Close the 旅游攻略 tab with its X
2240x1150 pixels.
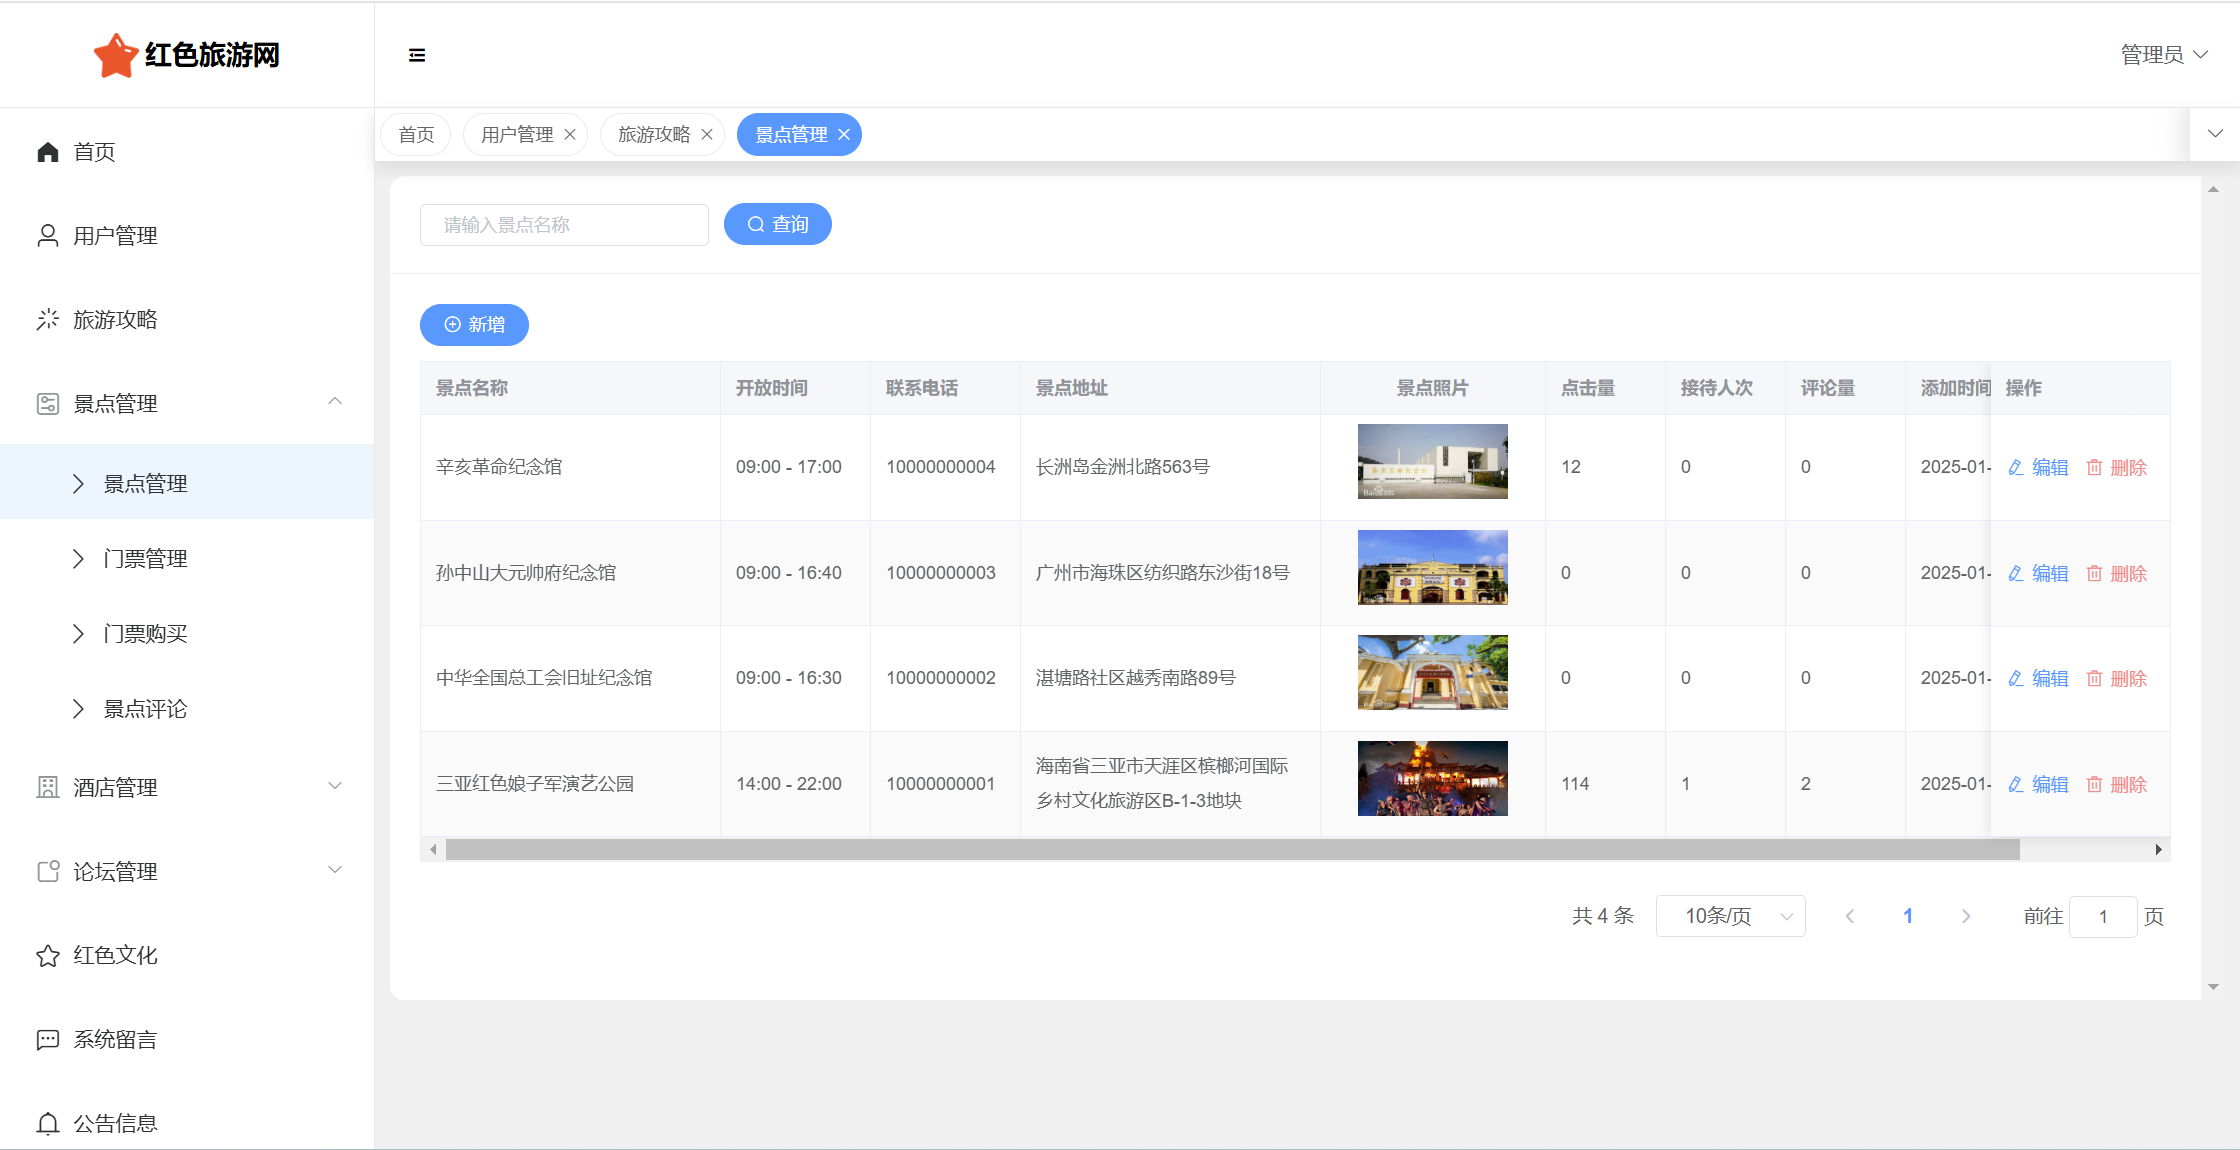[x=707, y=135]
